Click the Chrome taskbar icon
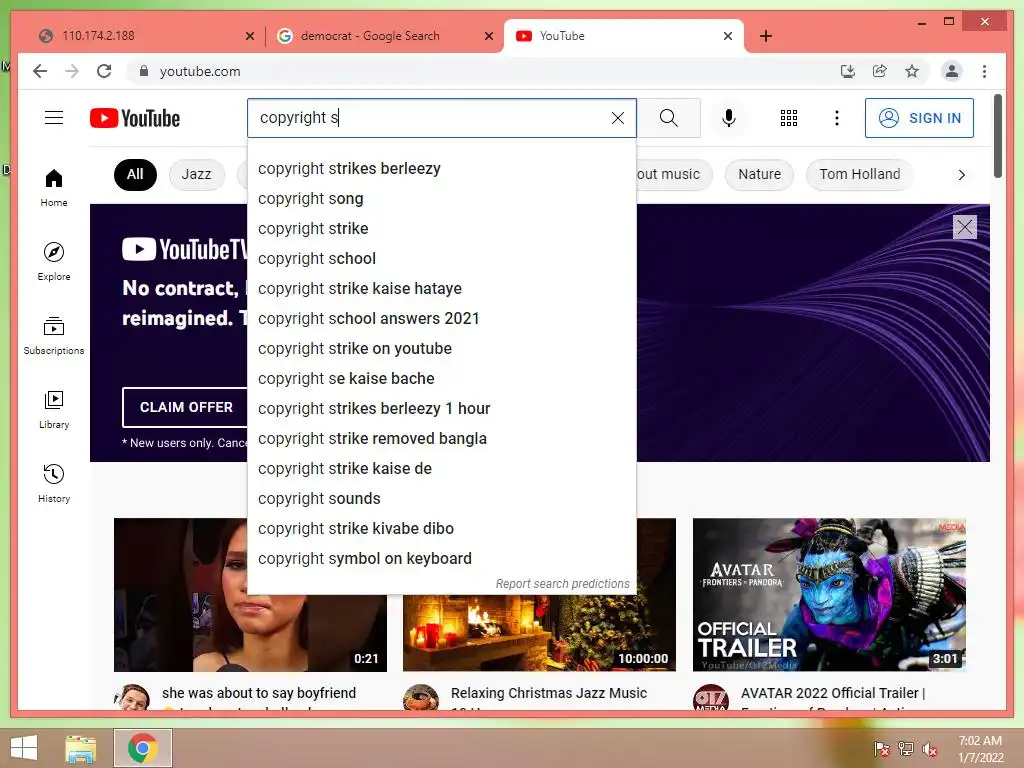1024x768 pixels. pos(143,748)
